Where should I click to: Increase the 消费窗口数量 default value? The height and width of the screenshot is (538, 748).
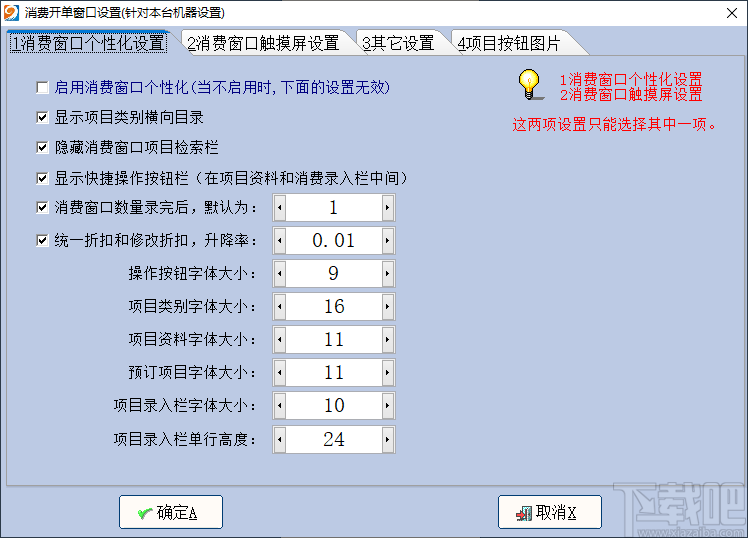(x=387, y=207)
